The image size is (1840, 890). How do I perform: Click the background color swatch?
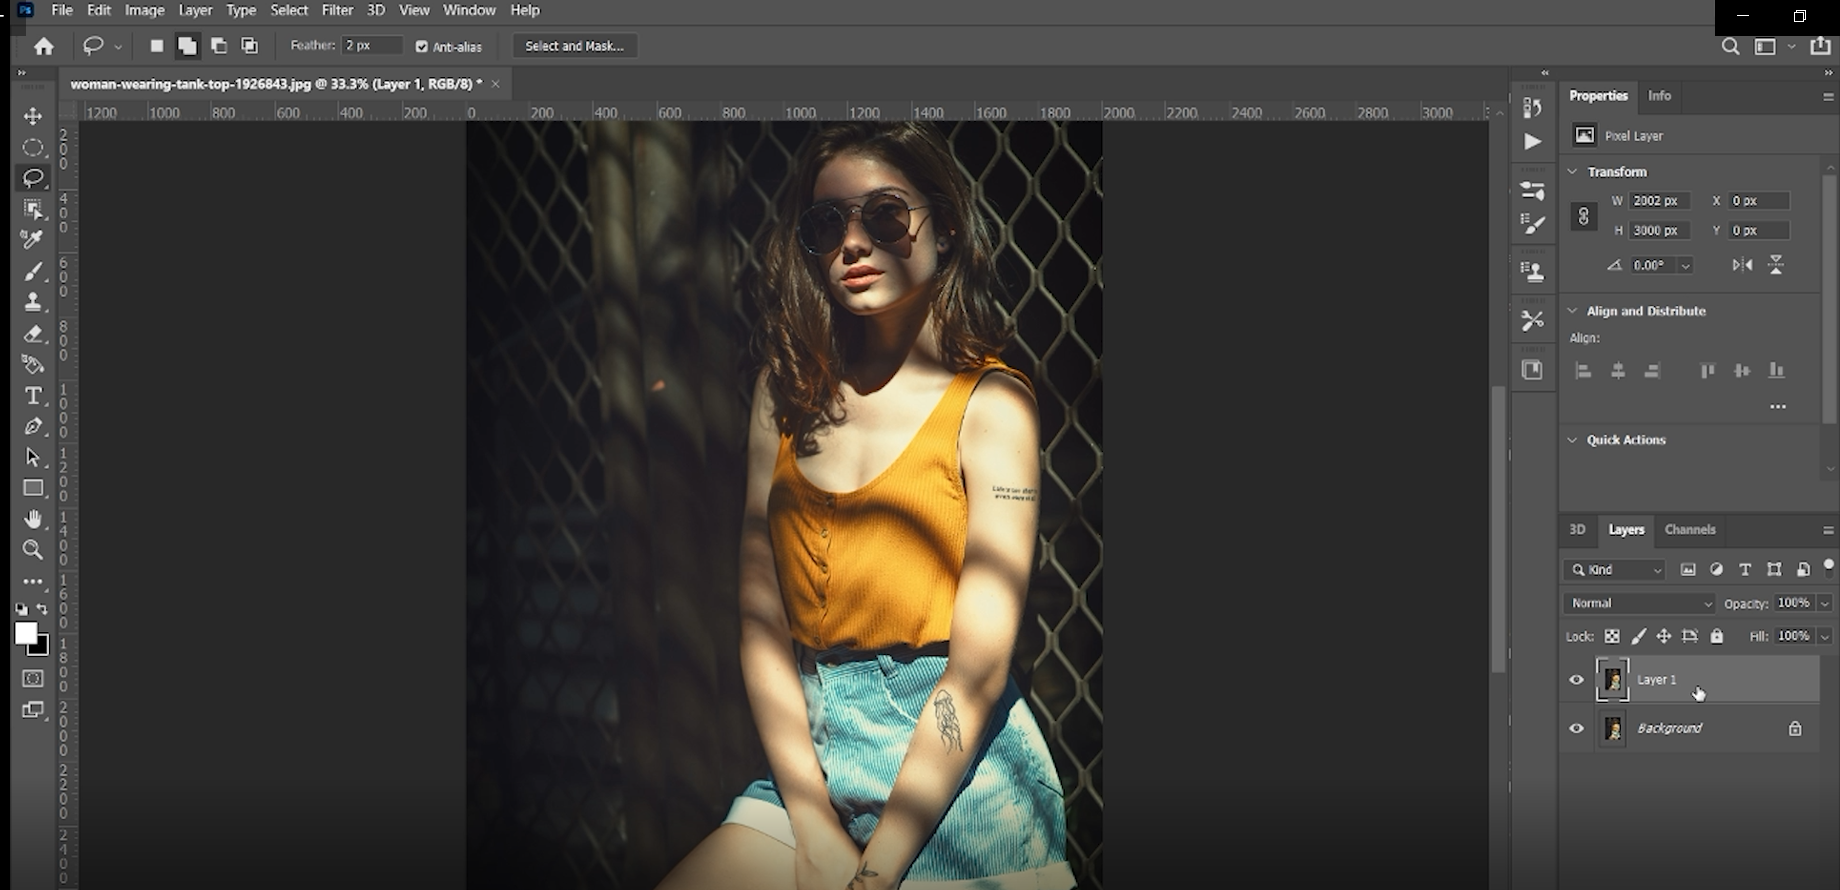pyautogui.click(x=42, y=650)
